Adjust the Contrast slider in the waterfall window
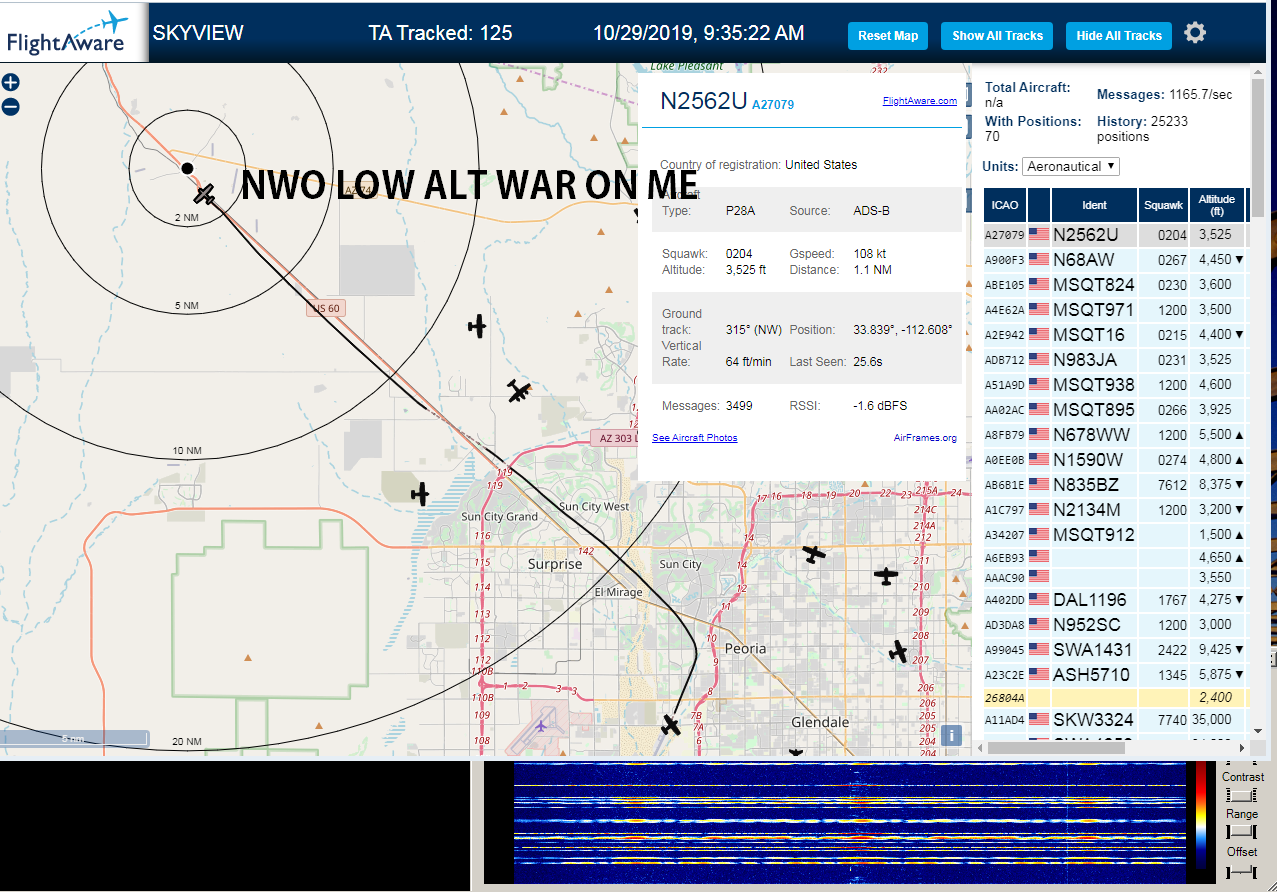The image size is (1277, 893). (1241, 795)
